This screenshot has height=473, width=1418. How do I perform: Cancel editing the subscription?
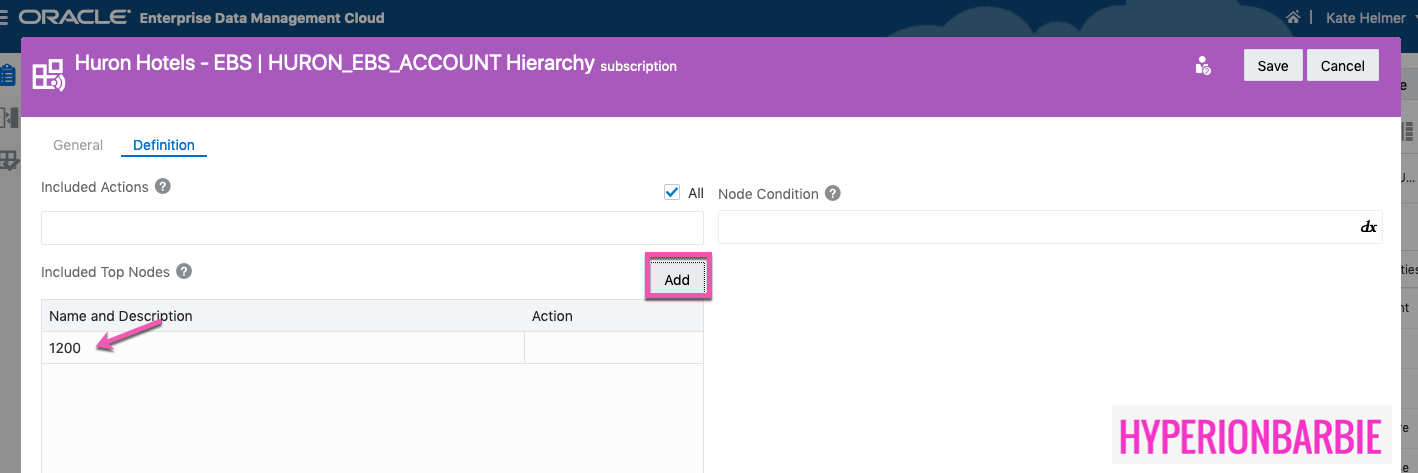tap(1342, 66)
